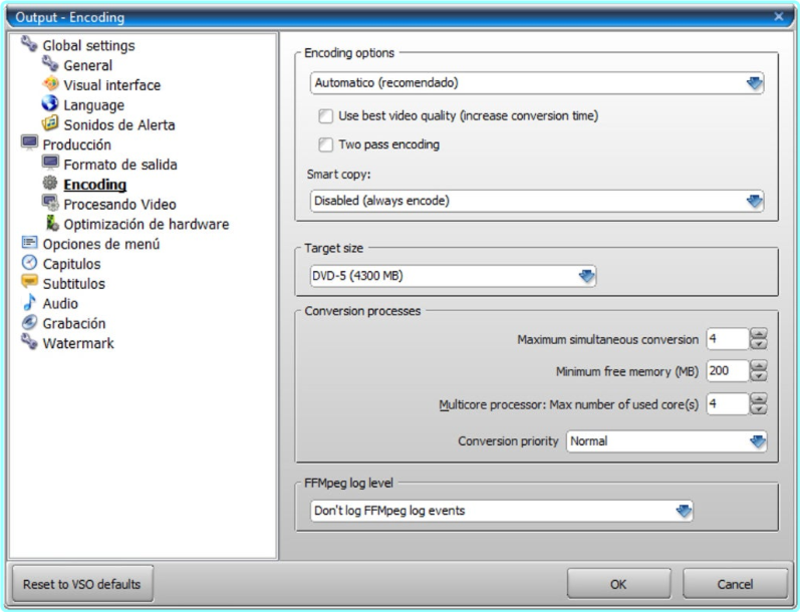Open the Conversion priority Normal dropdown

point(666,441)
